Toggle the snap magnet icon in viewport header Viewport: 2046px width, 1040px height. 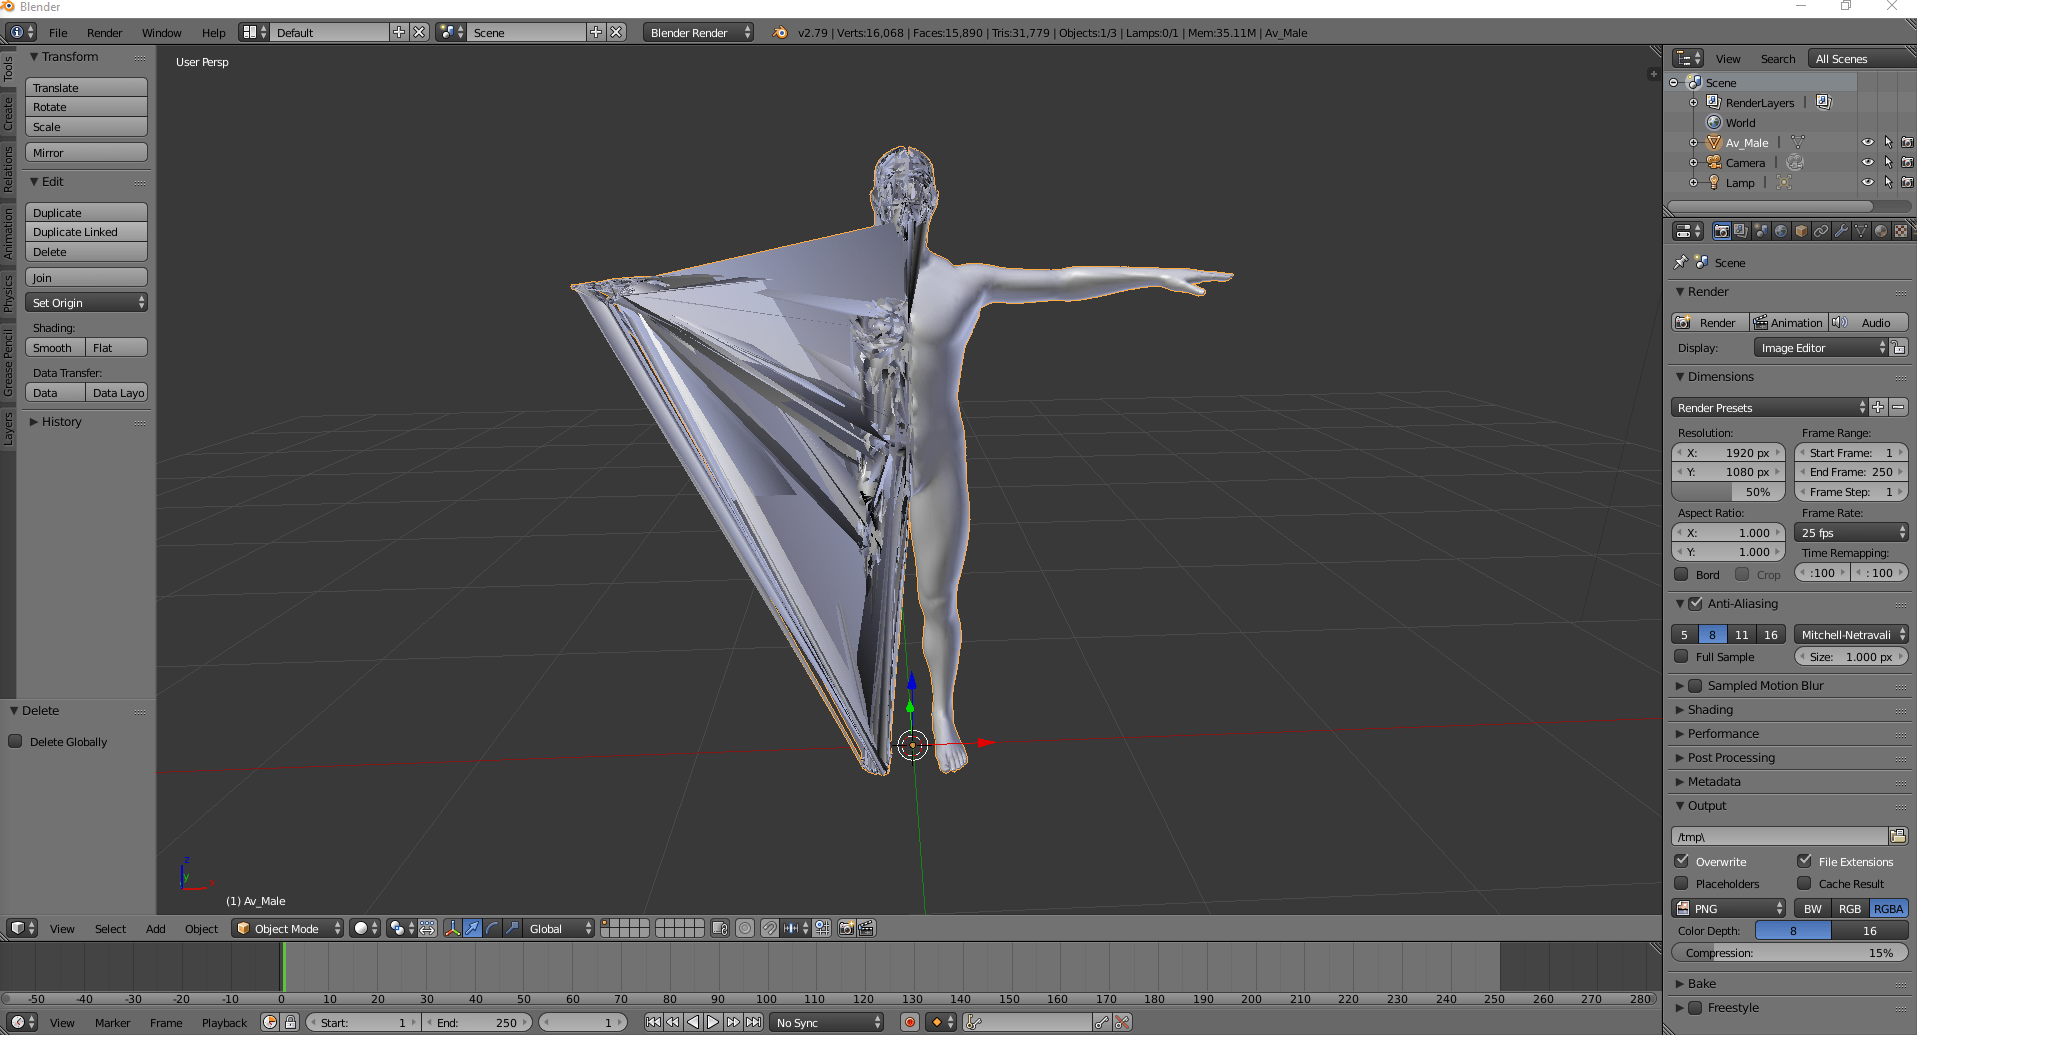tap(769, 928)
